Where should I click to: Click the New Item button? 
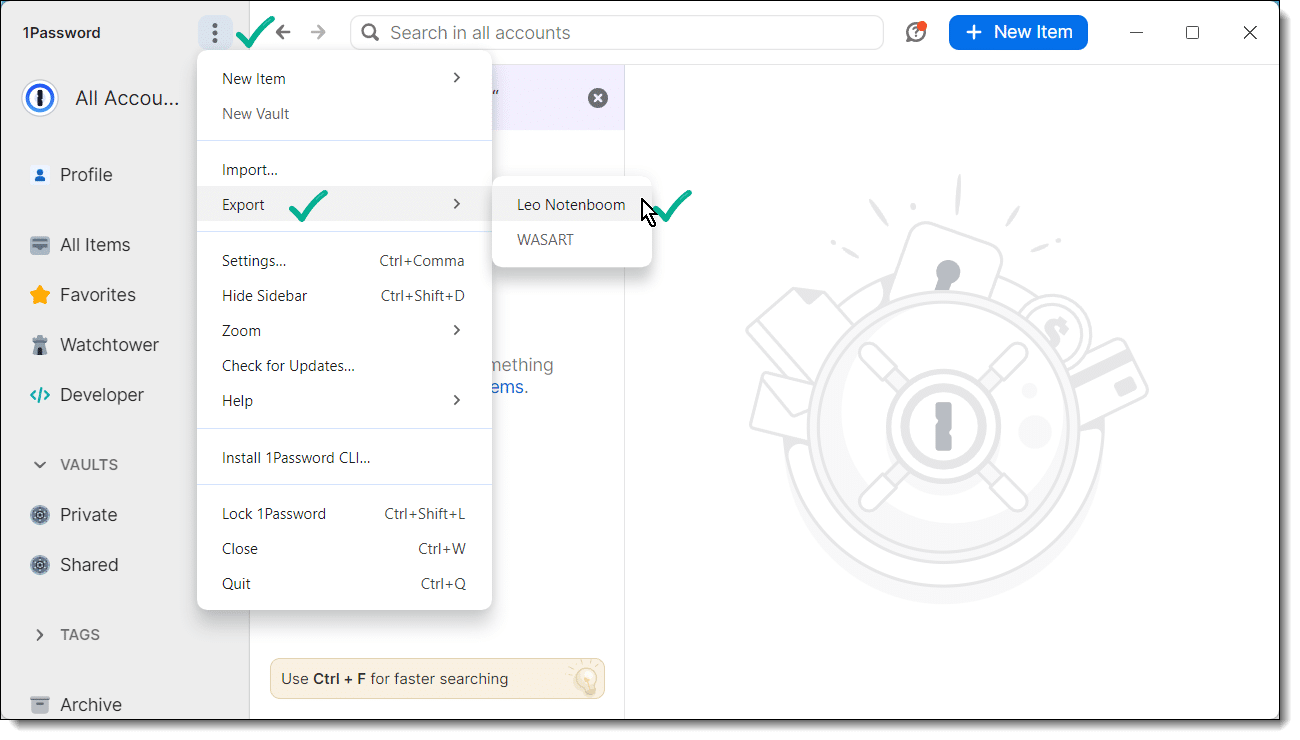pyautogui.click(x=1018, y=32)
